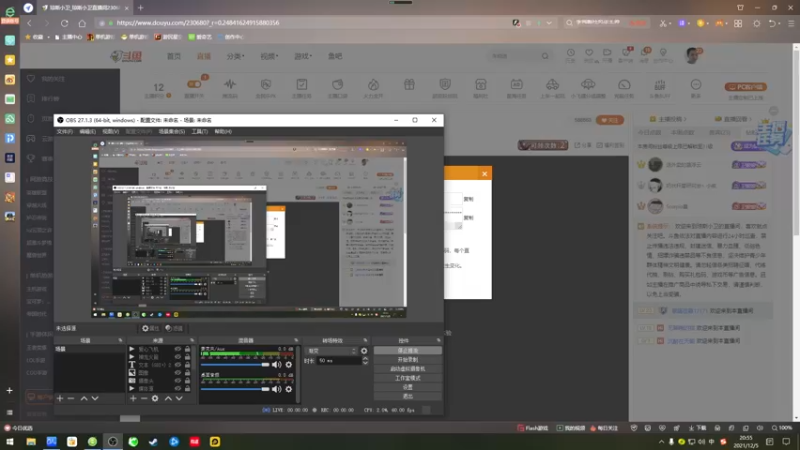Open the user avatar in Douyu header
The height and width of the screenshot is (450, 800).
click(692, 56)
